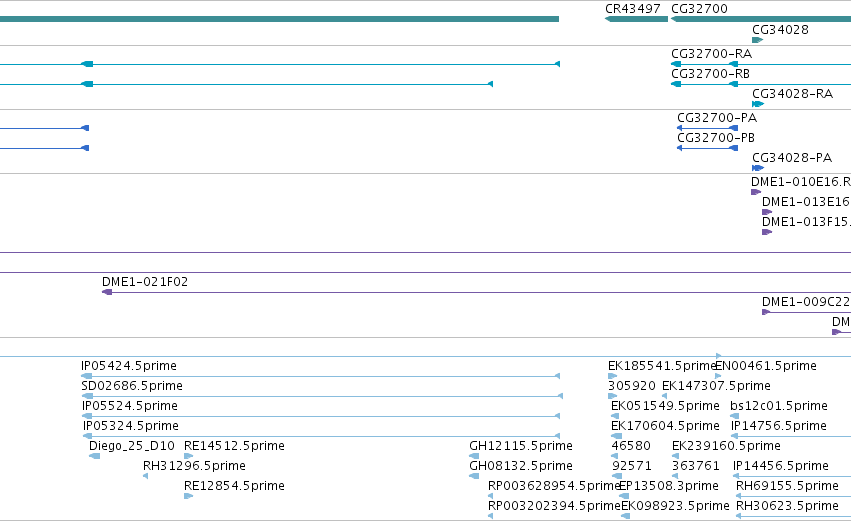The height and width of the screenshot is (521, 851).
Task: Click the SD02686.5prime EST label
Action: (132, 386)
